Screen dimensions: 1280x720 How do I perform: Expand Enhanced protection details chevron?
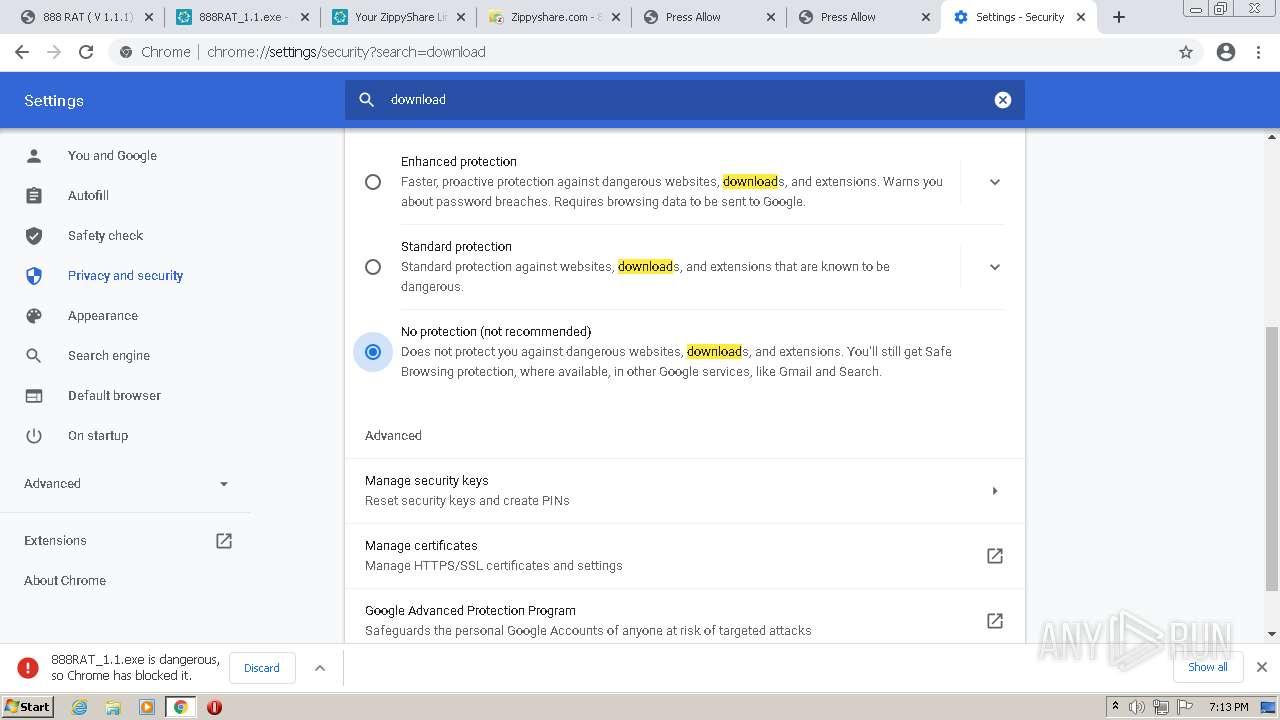click(x=995, y=182)
